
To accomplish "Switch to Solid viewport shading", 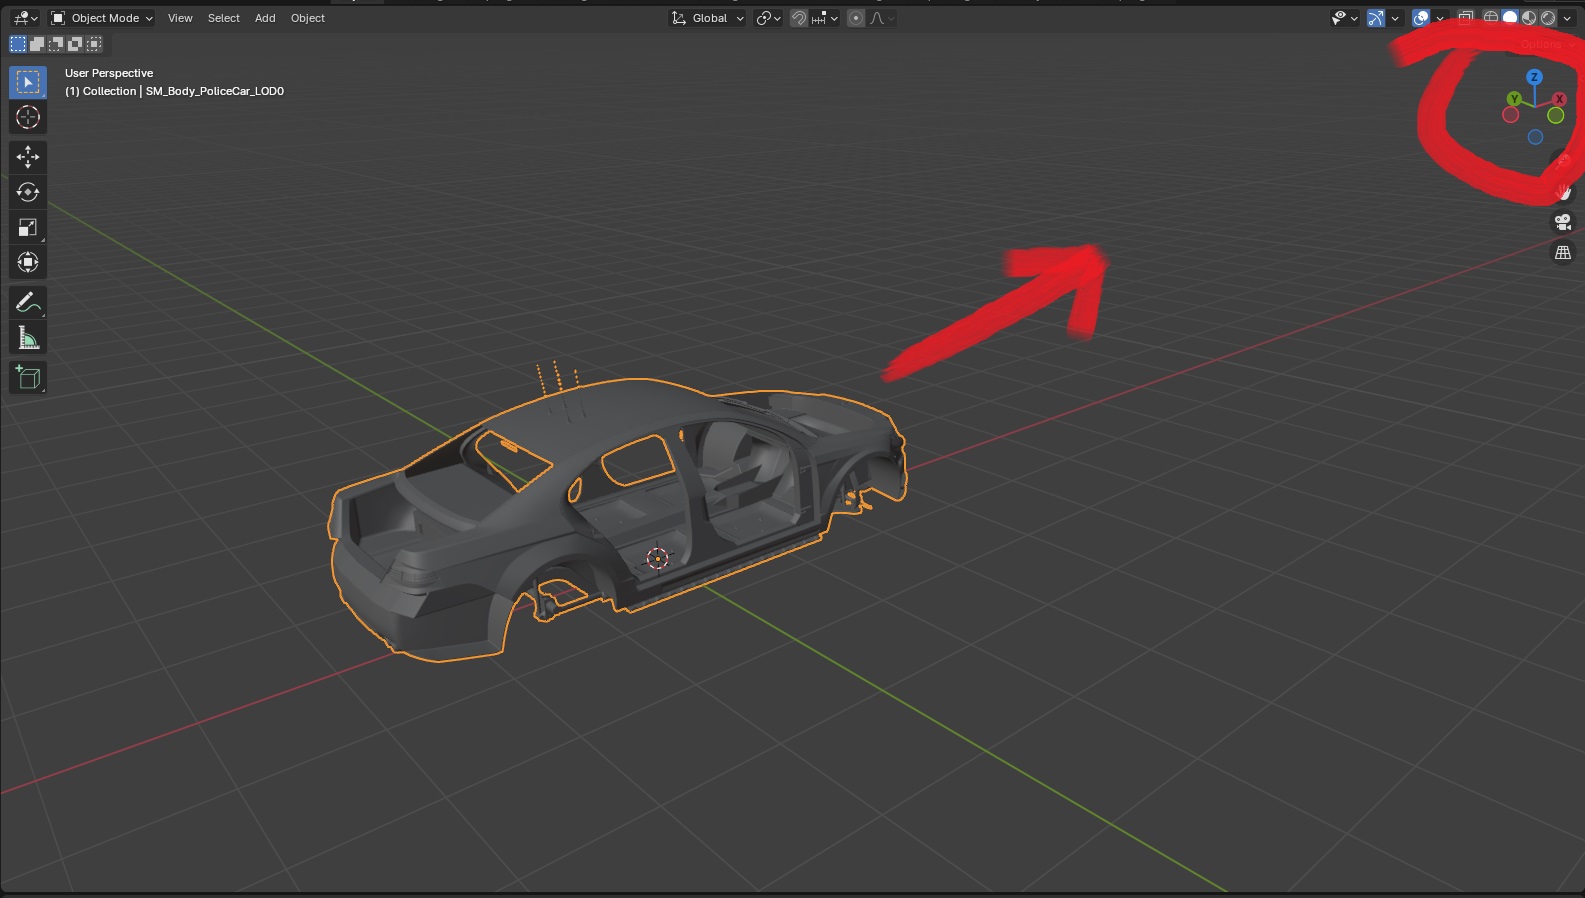I will [1510, 18].
